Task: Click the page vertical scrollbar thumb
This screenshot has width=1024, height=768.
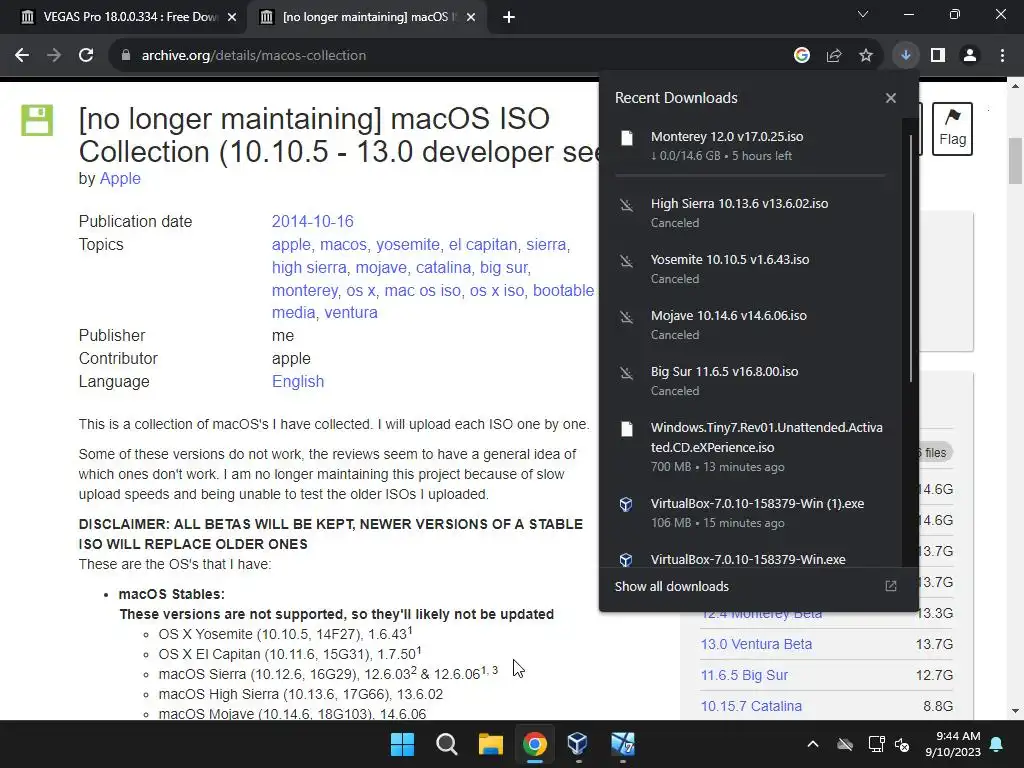Action: (1015, 161)
